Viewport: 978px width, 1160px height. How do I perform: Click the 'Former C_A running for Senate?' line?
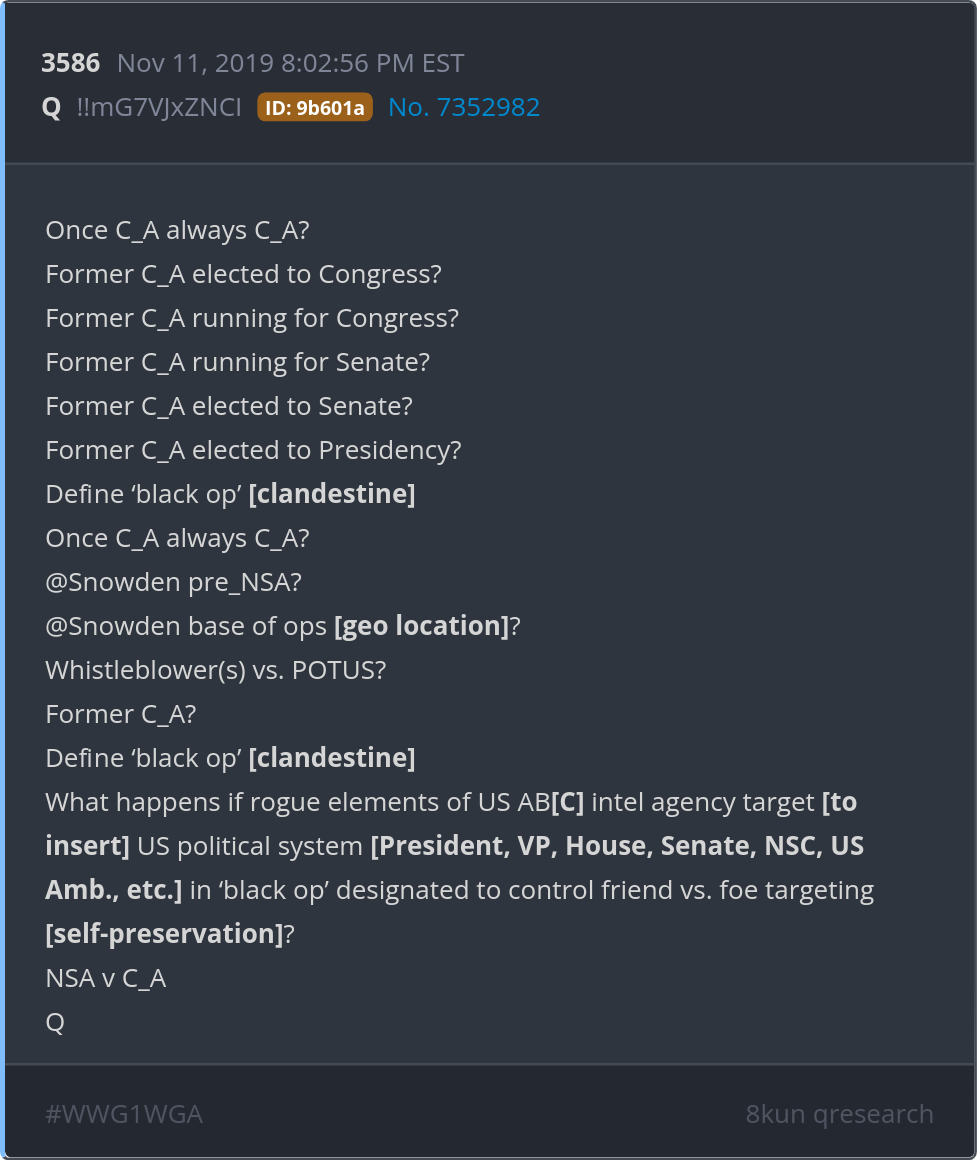tap(237, 362)
